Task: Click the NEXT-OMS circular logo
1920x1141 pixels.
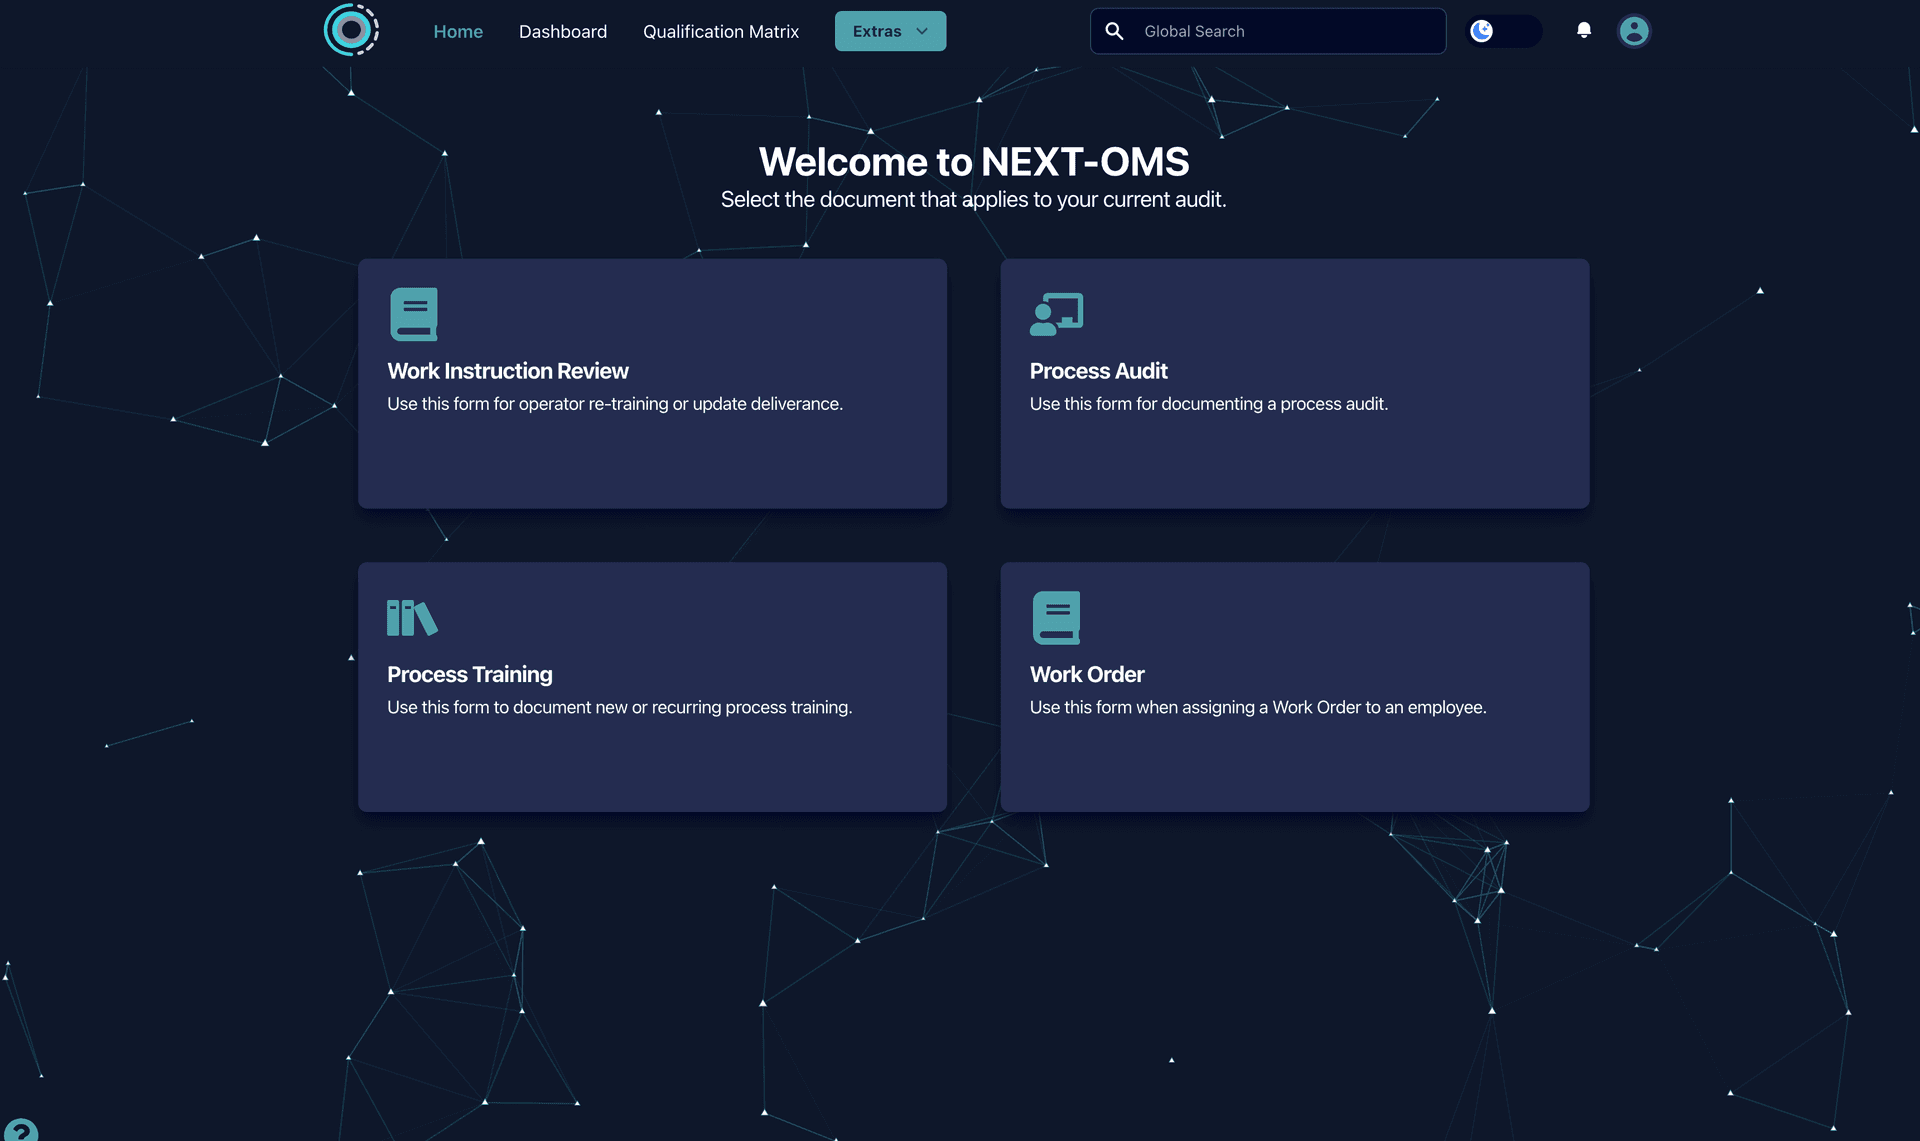Action: (x=351, y=30)
